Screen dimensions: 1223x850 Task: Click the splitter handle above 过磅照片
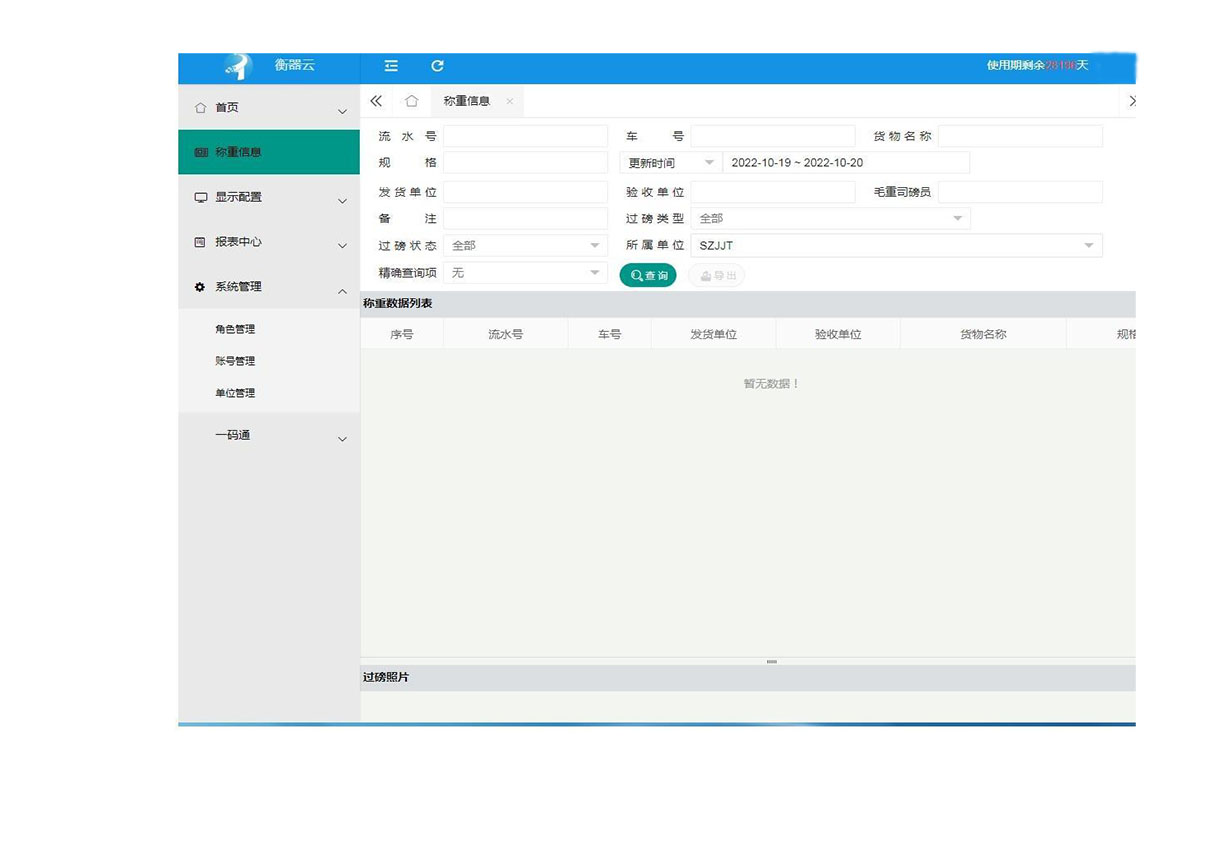tap(771, 662)
